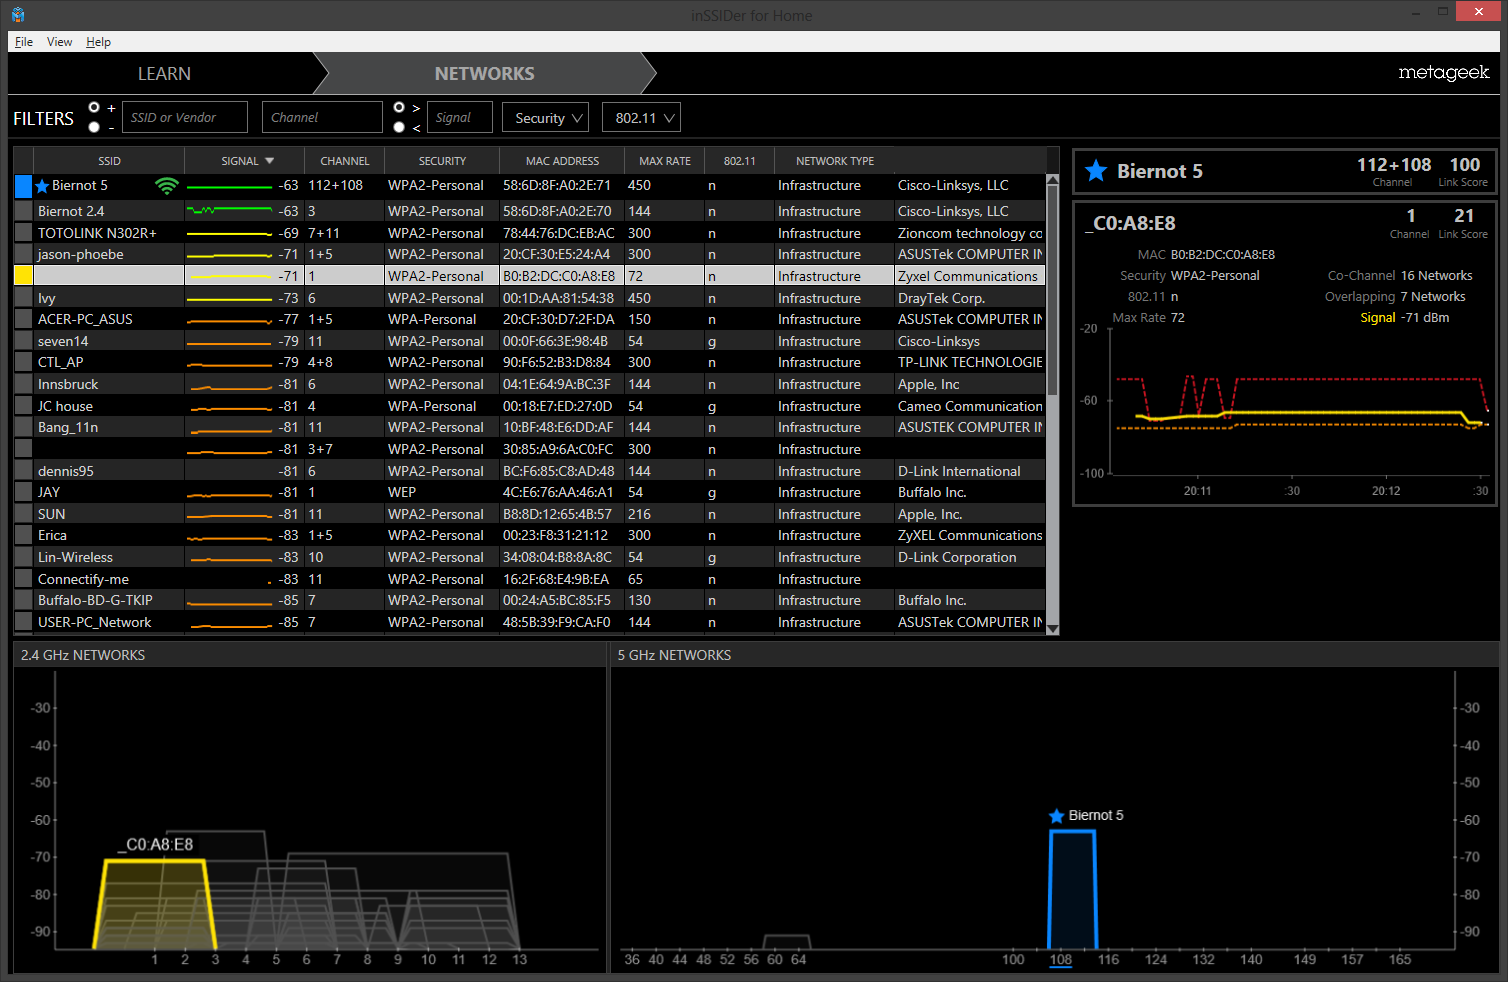This screenshot has width=1508, height=982.
Task: Select the dennis95 network row
Action: pos(530,471)
